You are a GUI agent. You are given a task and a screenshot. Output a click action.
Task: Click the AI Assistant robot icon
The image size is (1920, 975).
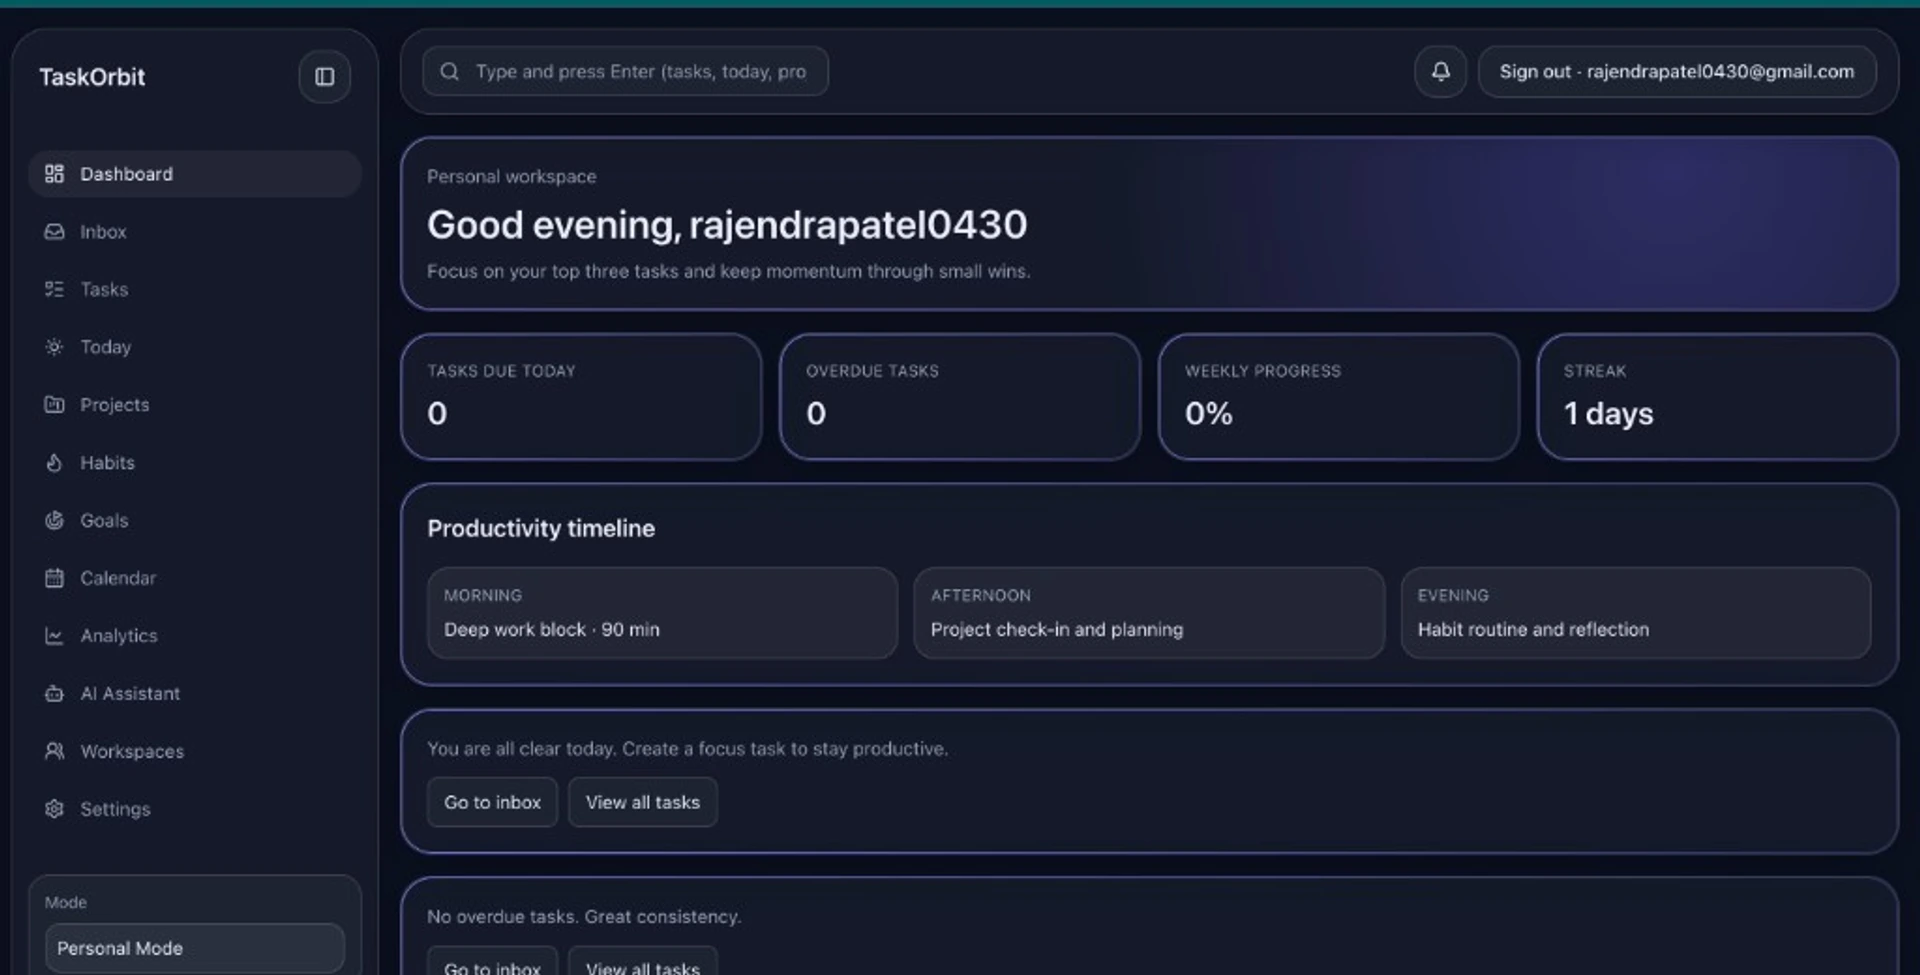point(55,694)
